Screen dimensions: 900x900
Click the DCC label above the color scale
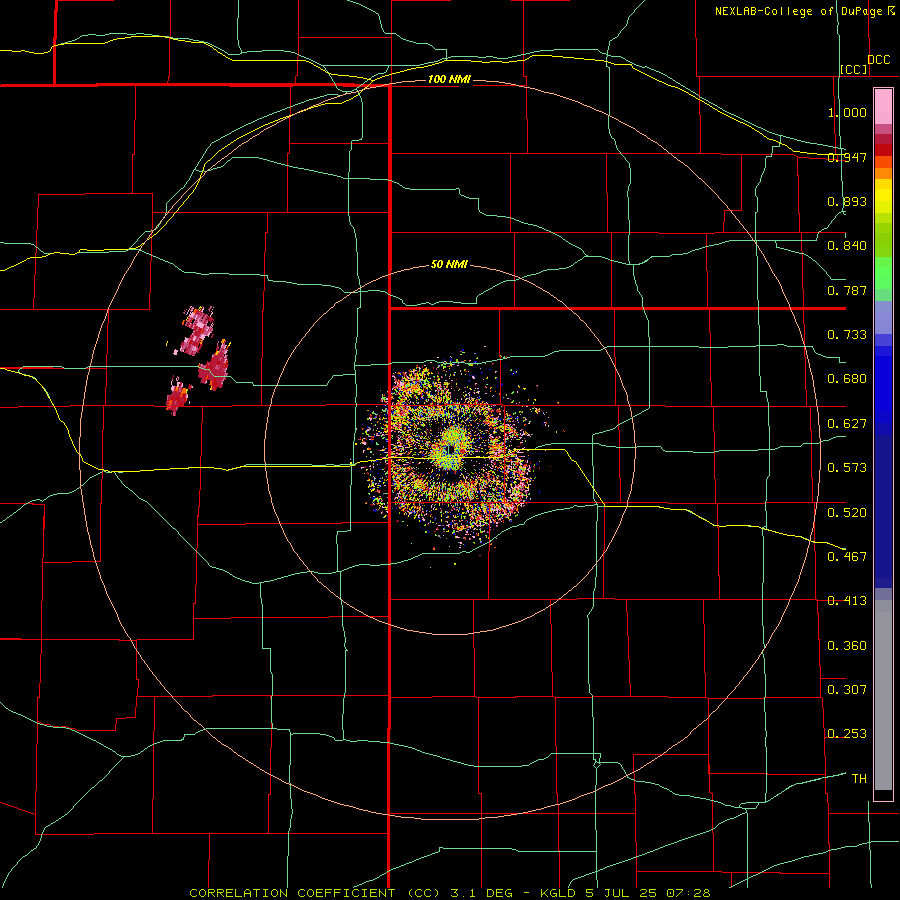click(x=879, y=60)
